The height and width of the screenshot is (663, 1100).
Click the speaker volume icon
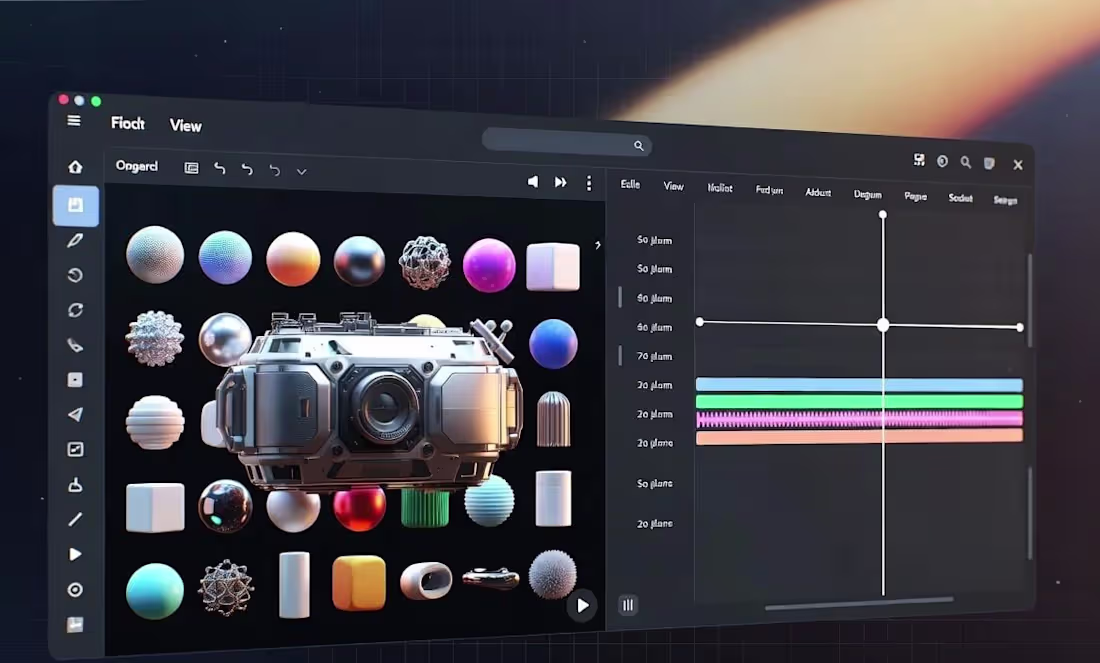[x=533, y=182]
